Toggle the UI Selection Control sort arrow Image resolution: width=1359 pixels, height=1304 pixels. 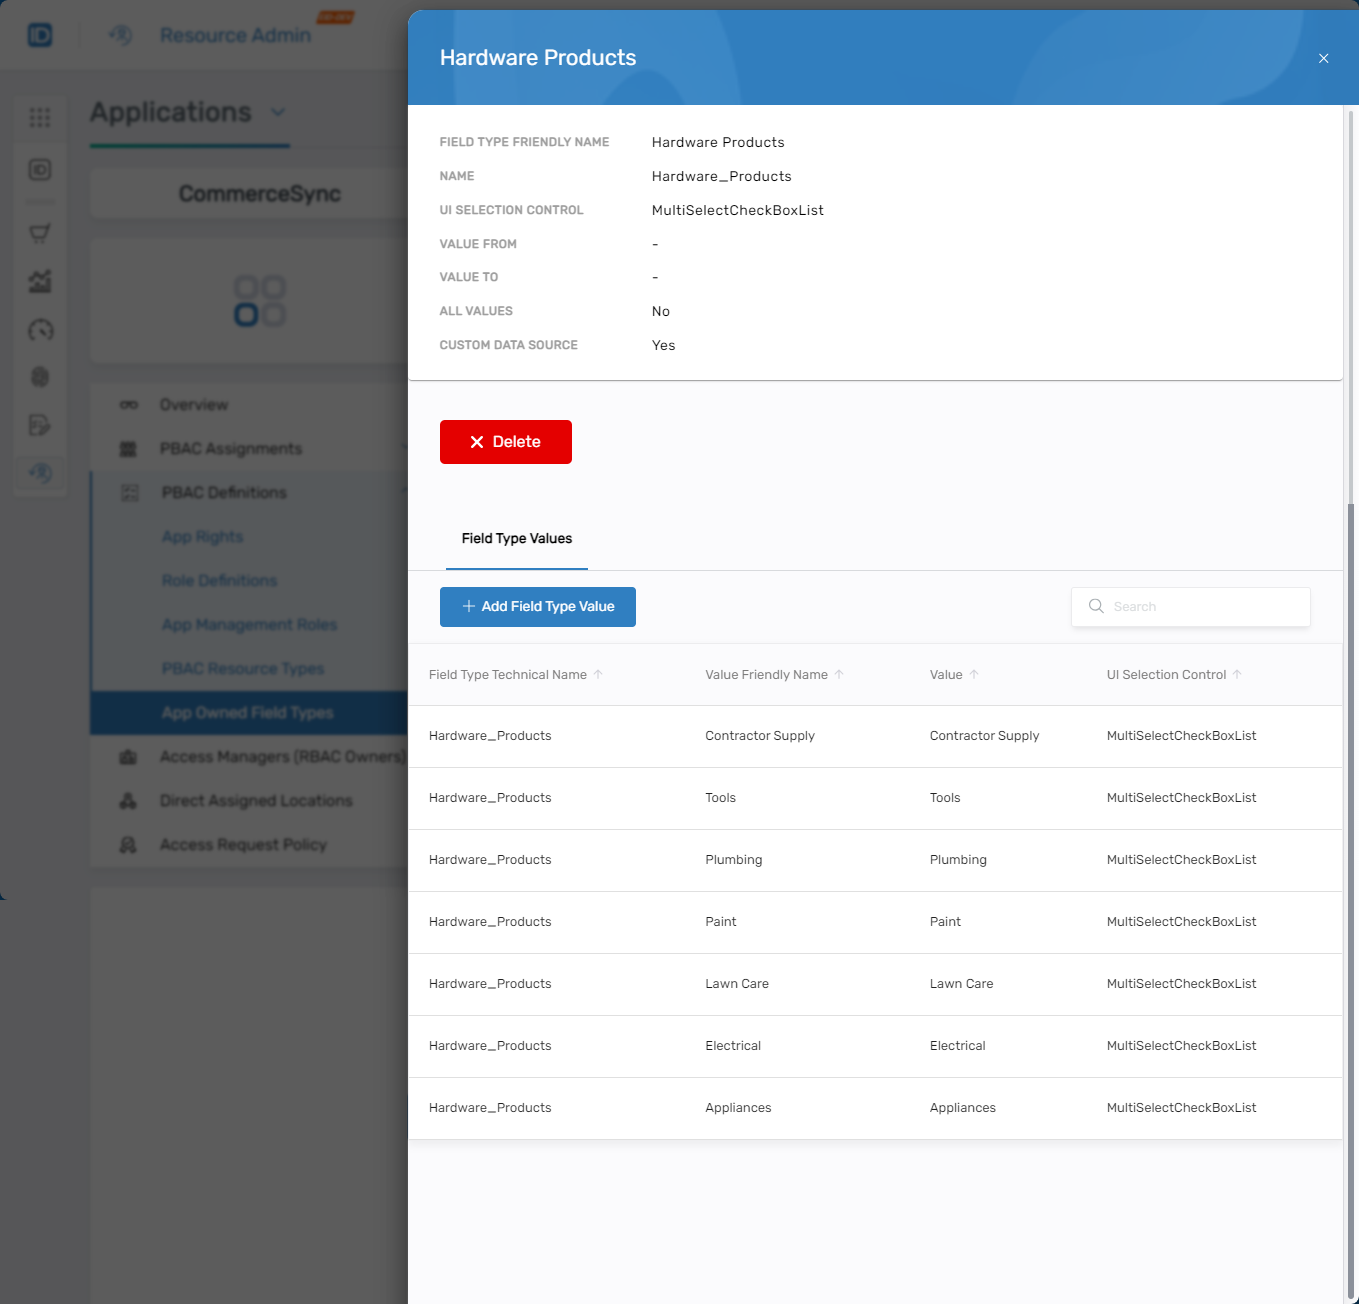pos(1238,674)
